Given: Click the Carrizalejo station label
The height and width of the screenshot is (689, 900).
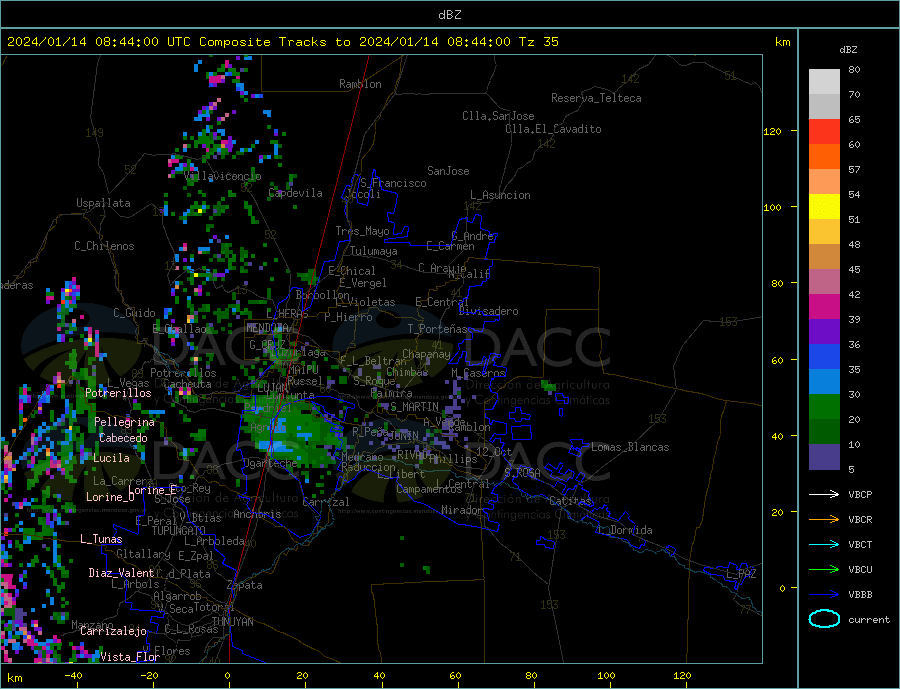Looking at the screenshot, I should coord(113,632).
